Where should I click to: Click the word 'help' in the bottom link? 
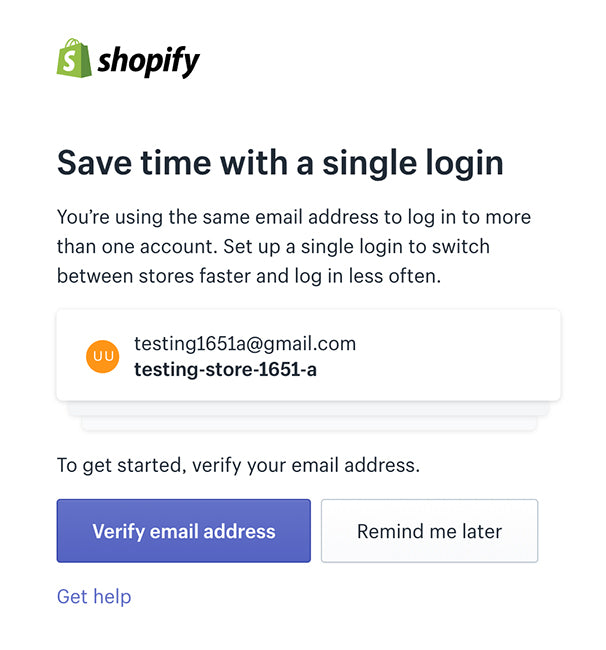tap(112, 597)
